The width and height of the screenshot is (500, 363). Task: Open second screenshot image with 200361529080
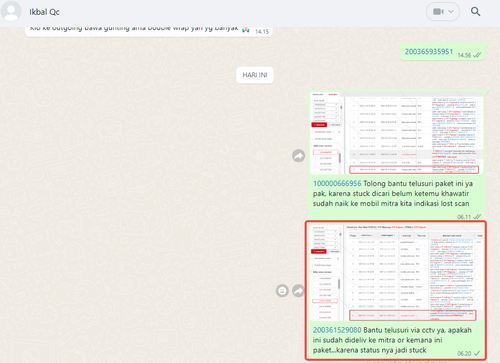coord(396,273)
